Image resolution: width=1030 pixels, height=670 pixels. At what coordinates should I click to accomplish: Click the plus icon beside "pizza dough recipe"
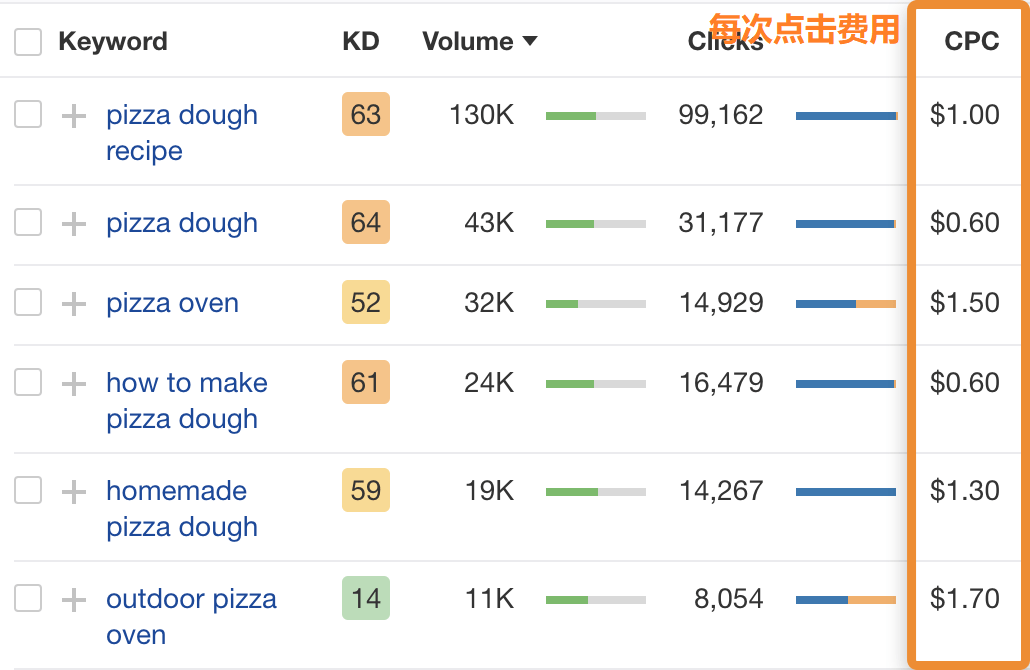[x=72, y=115]
